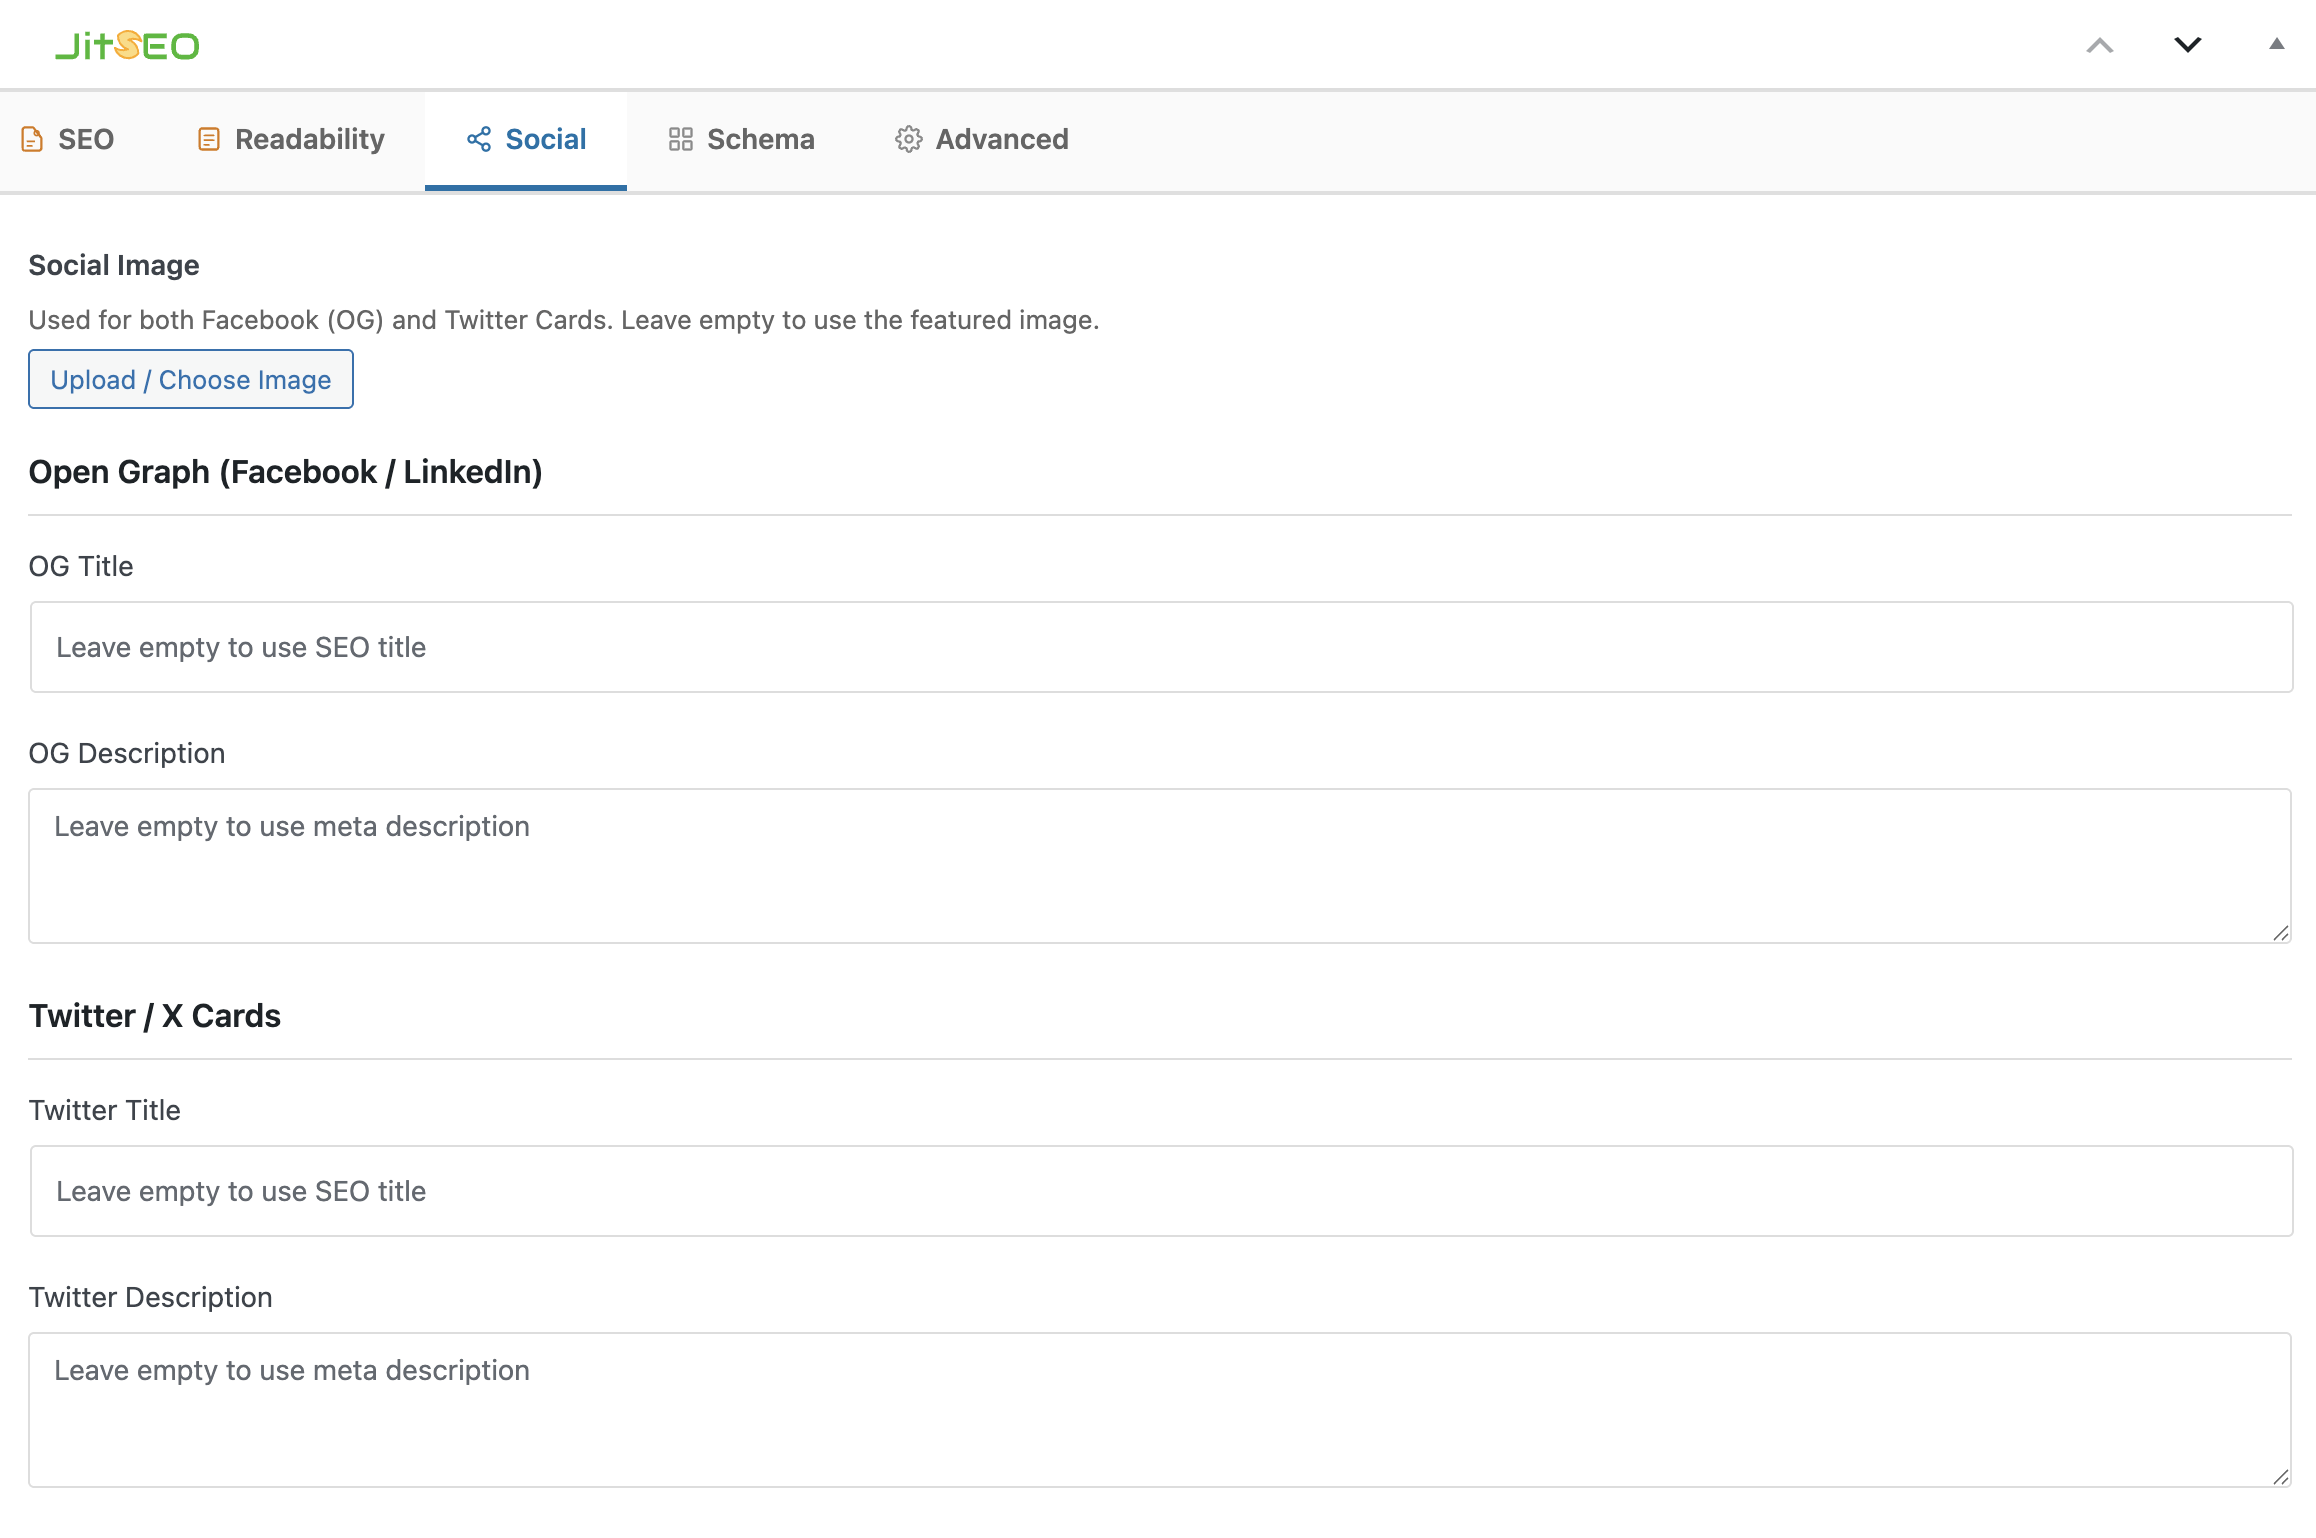Click the Readability tab page icon
The image size is (2316, 1538).
tap(208, 139)
